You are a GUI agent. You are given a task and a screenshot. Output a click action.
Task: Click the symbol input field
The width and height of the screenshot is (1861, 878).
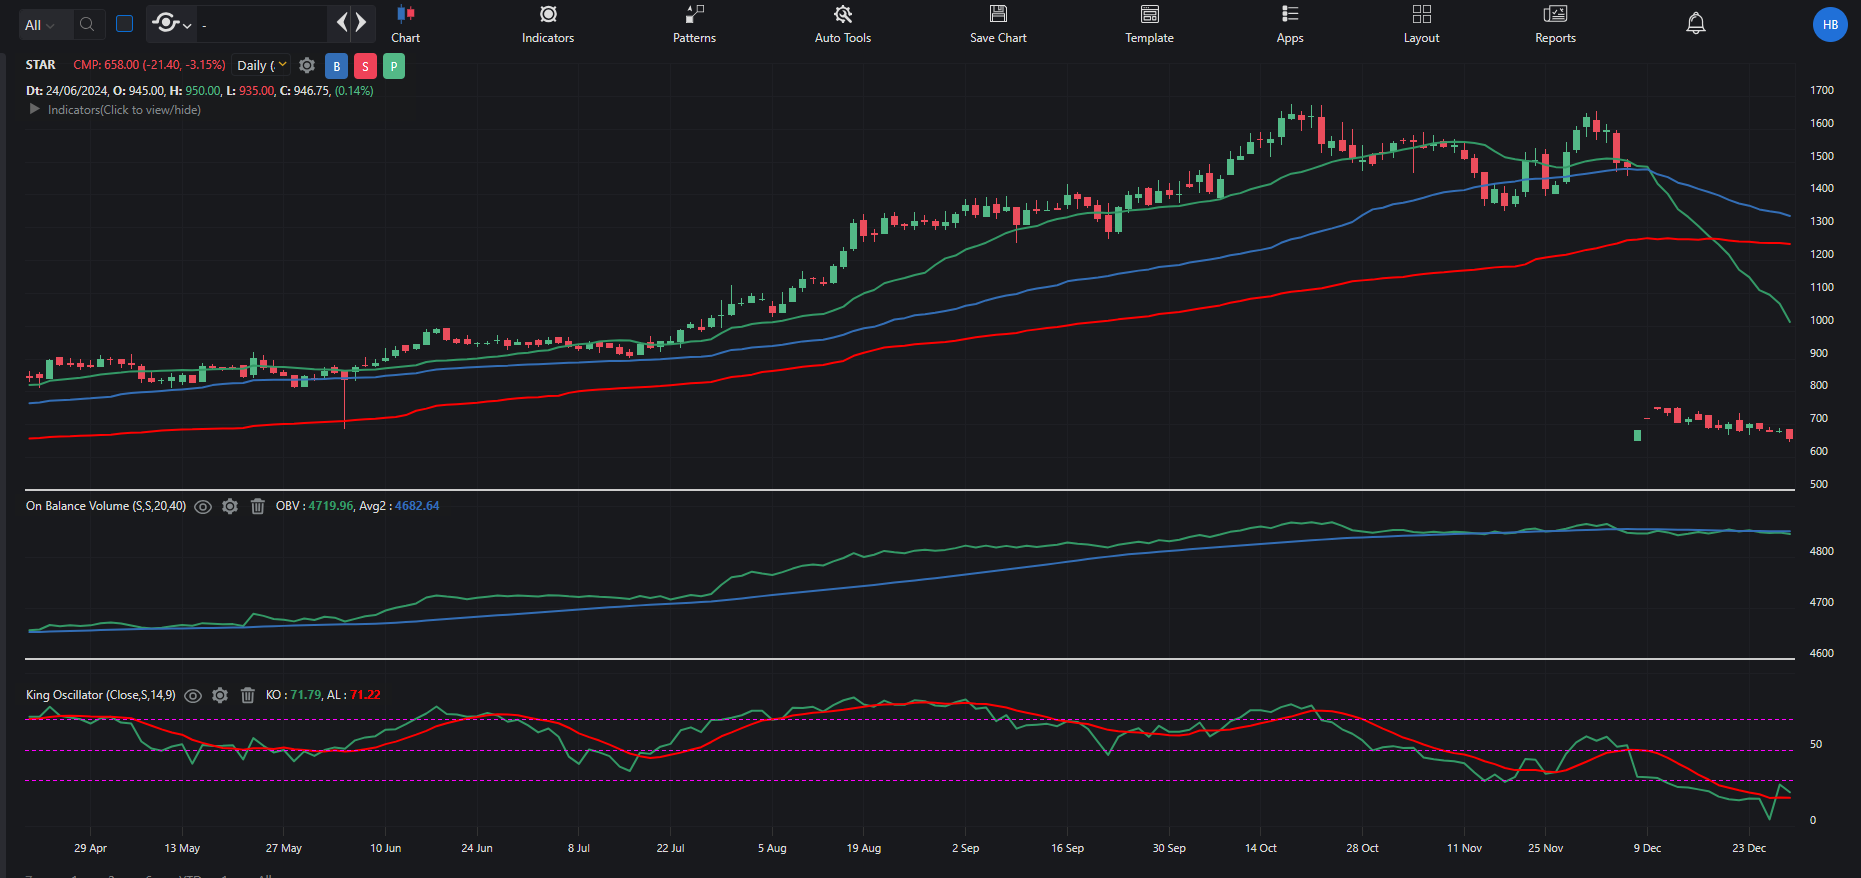262,24
